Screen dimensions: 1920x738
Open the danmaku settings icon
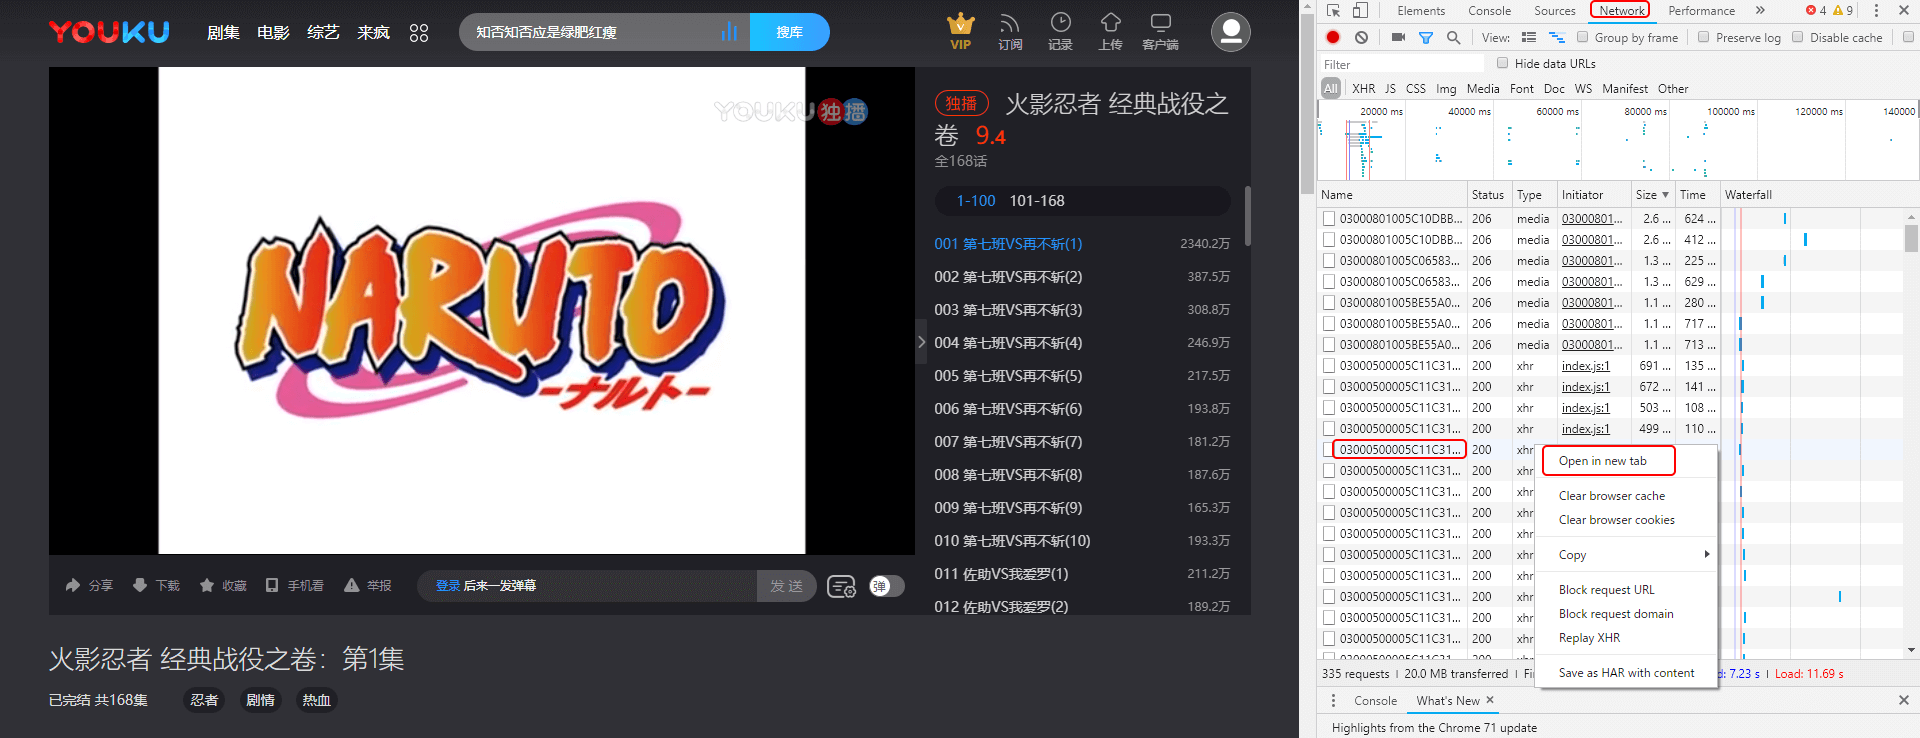tap(842, 586)
